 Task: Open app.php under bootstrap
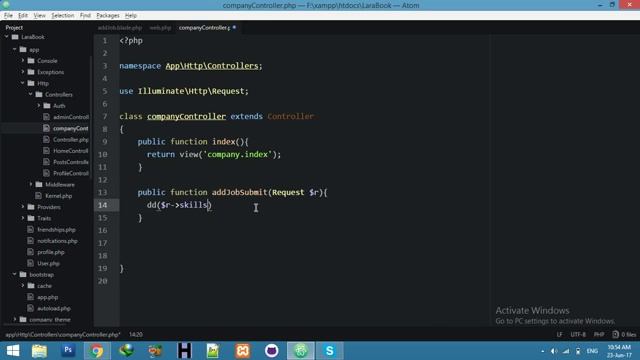click(x=47, y=297)
